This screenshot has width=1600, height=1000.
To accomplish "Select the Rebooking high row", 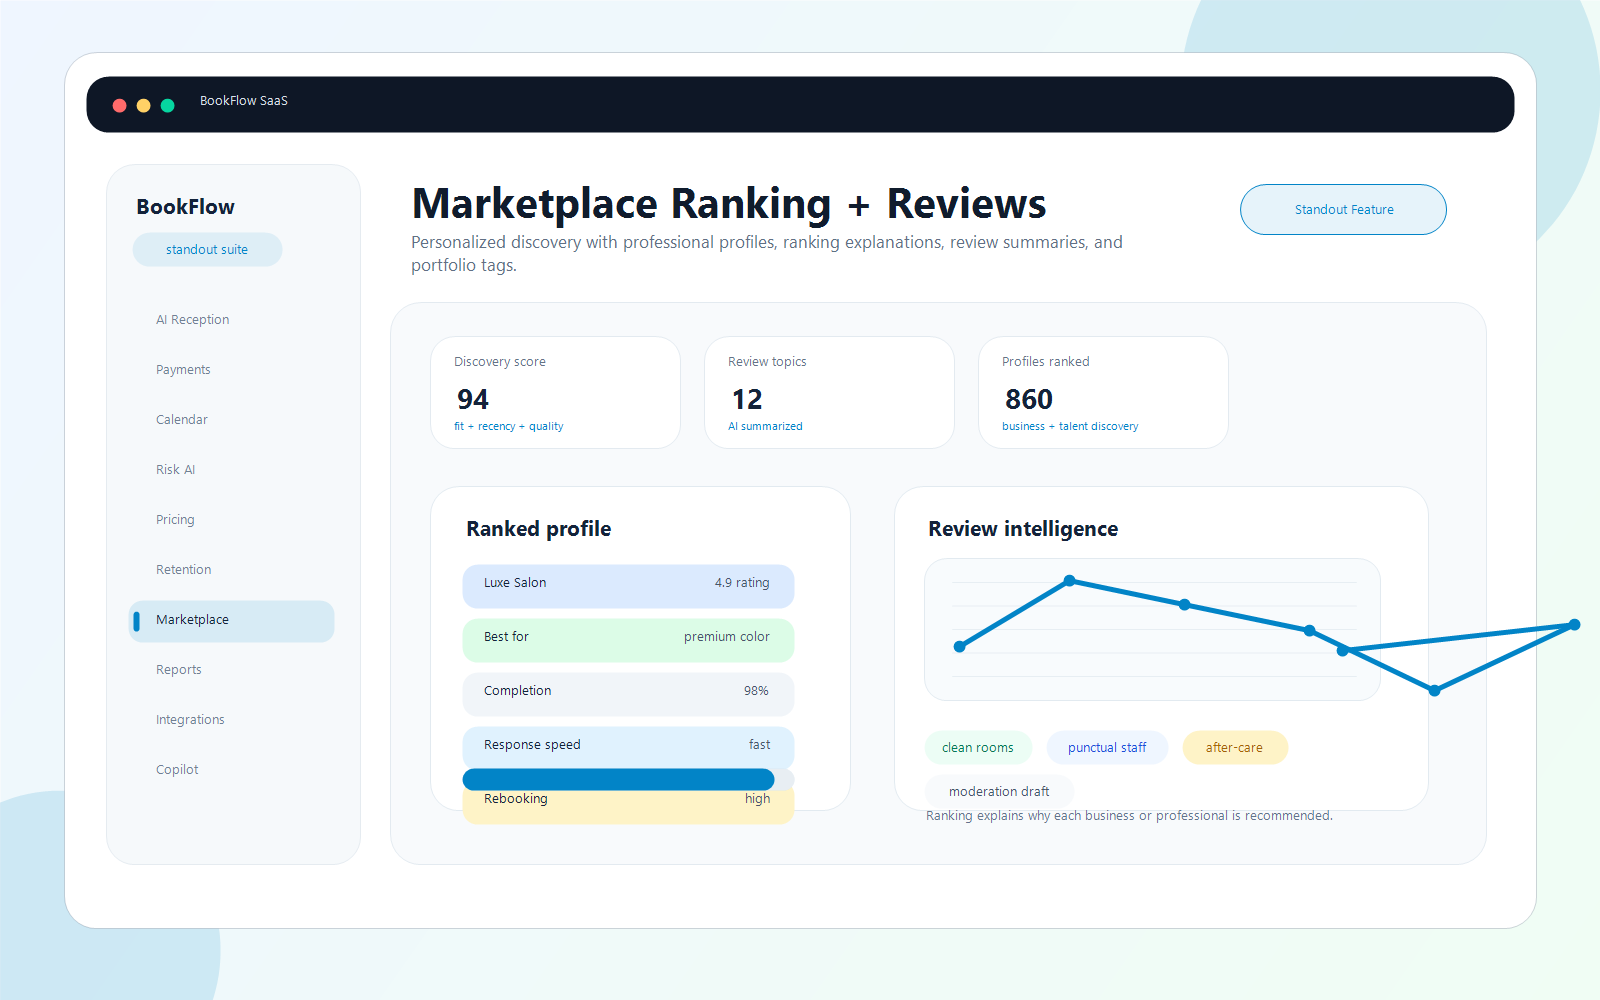I will (x=628, y=806).
